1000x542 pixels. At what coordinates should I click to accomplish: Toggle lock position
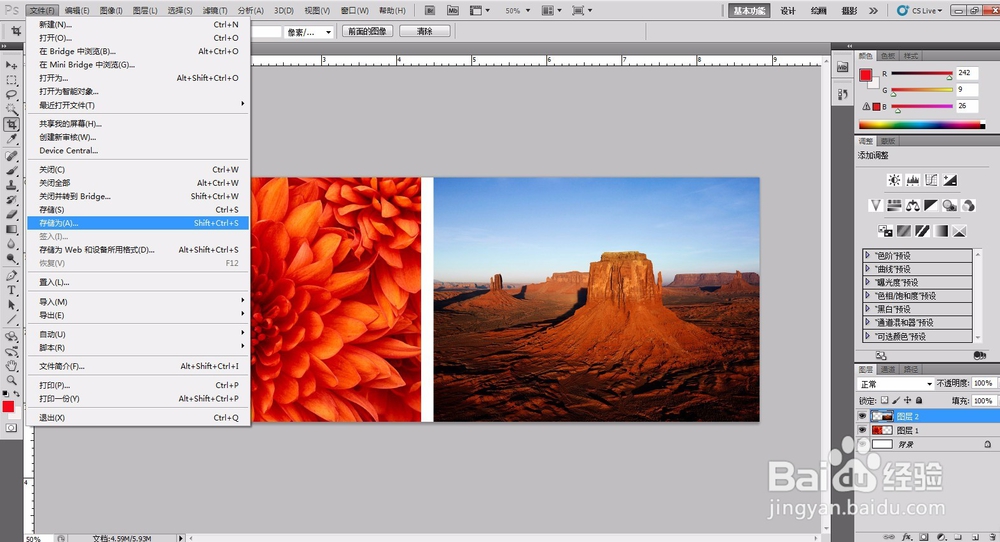[908, 400]
